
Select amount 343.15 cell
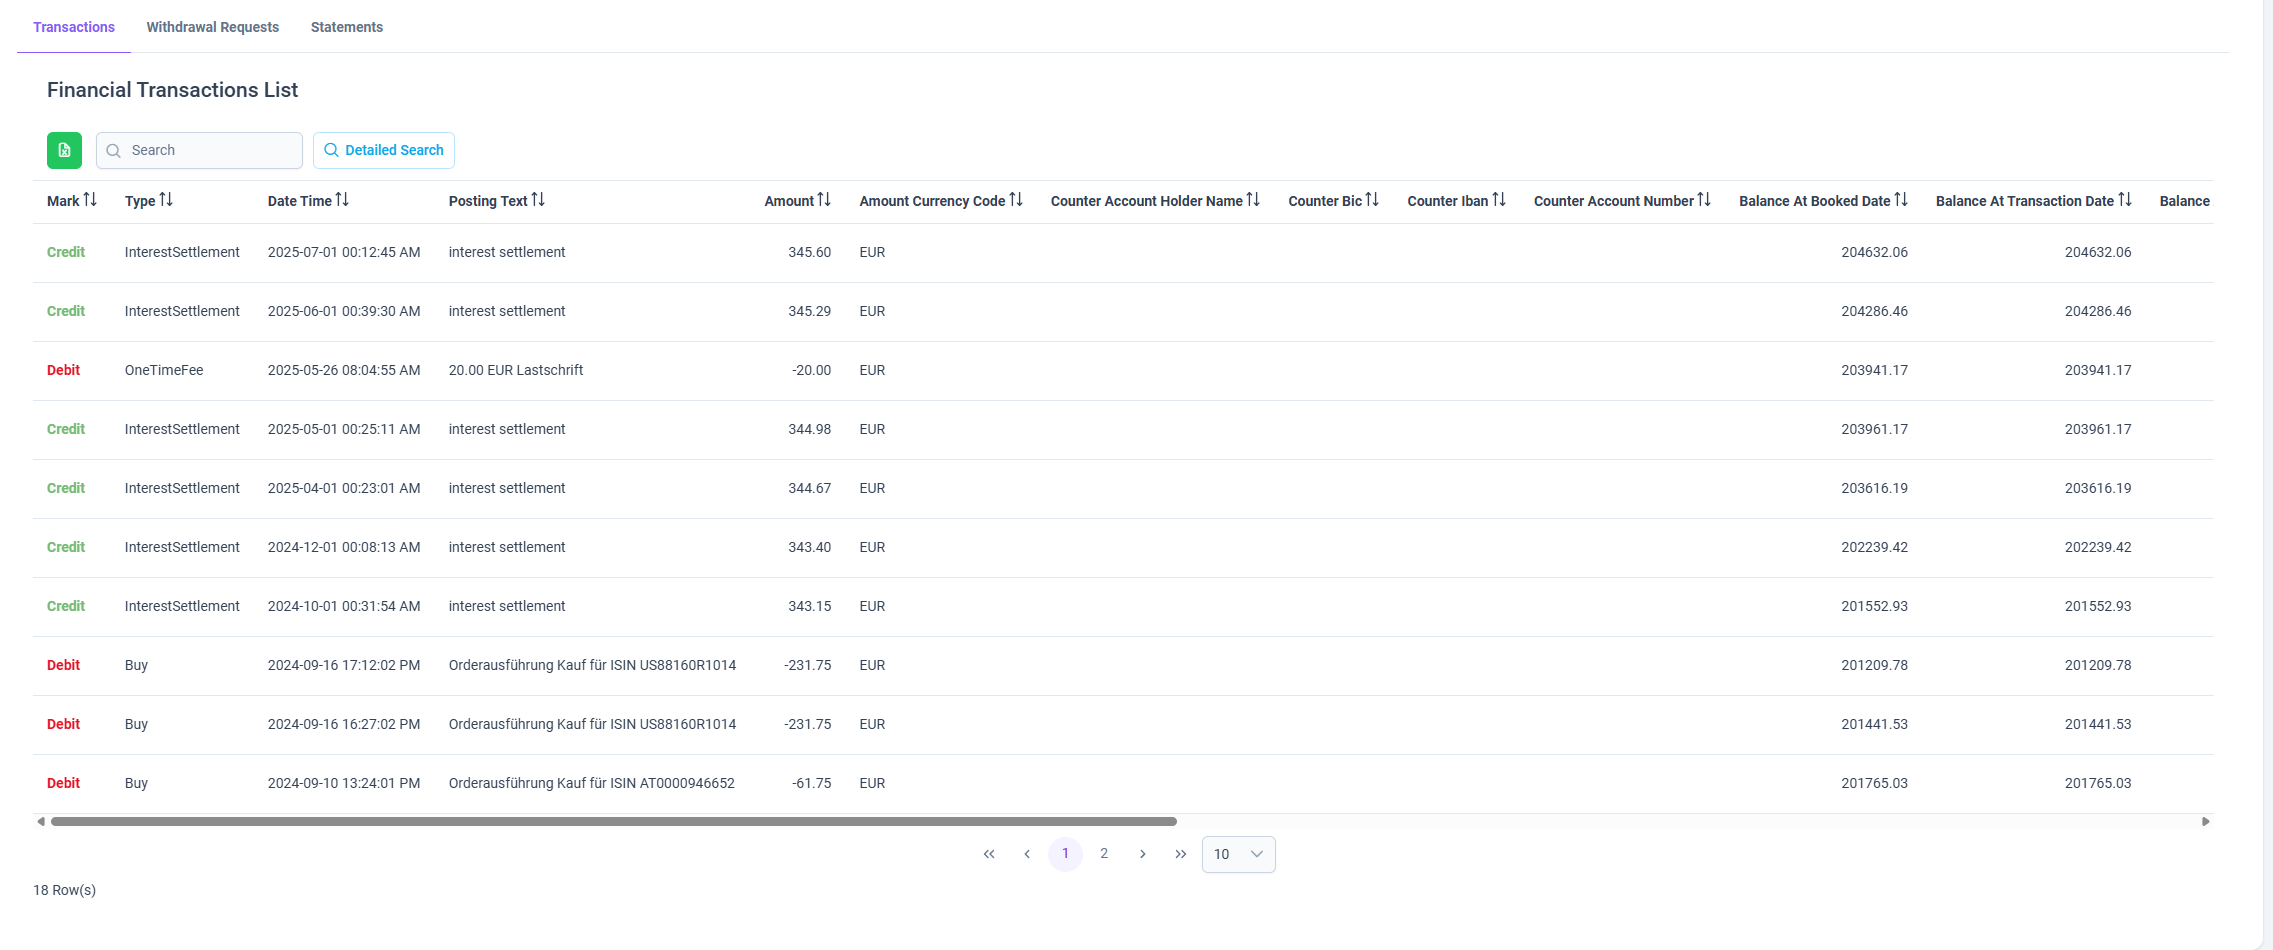809,606
